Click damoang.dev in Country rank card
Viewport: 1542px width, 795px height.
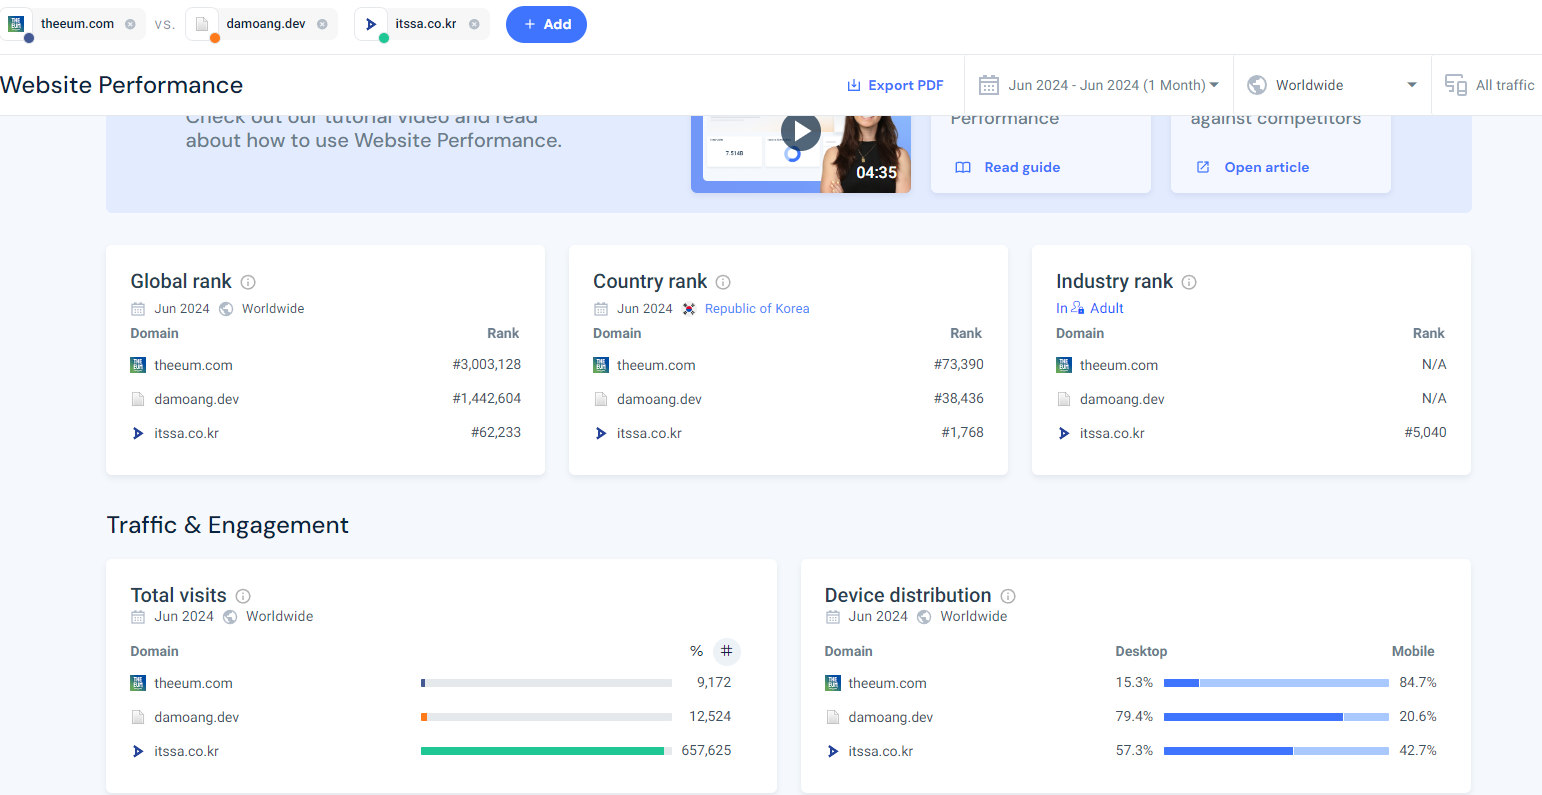[x=660, y=399]
